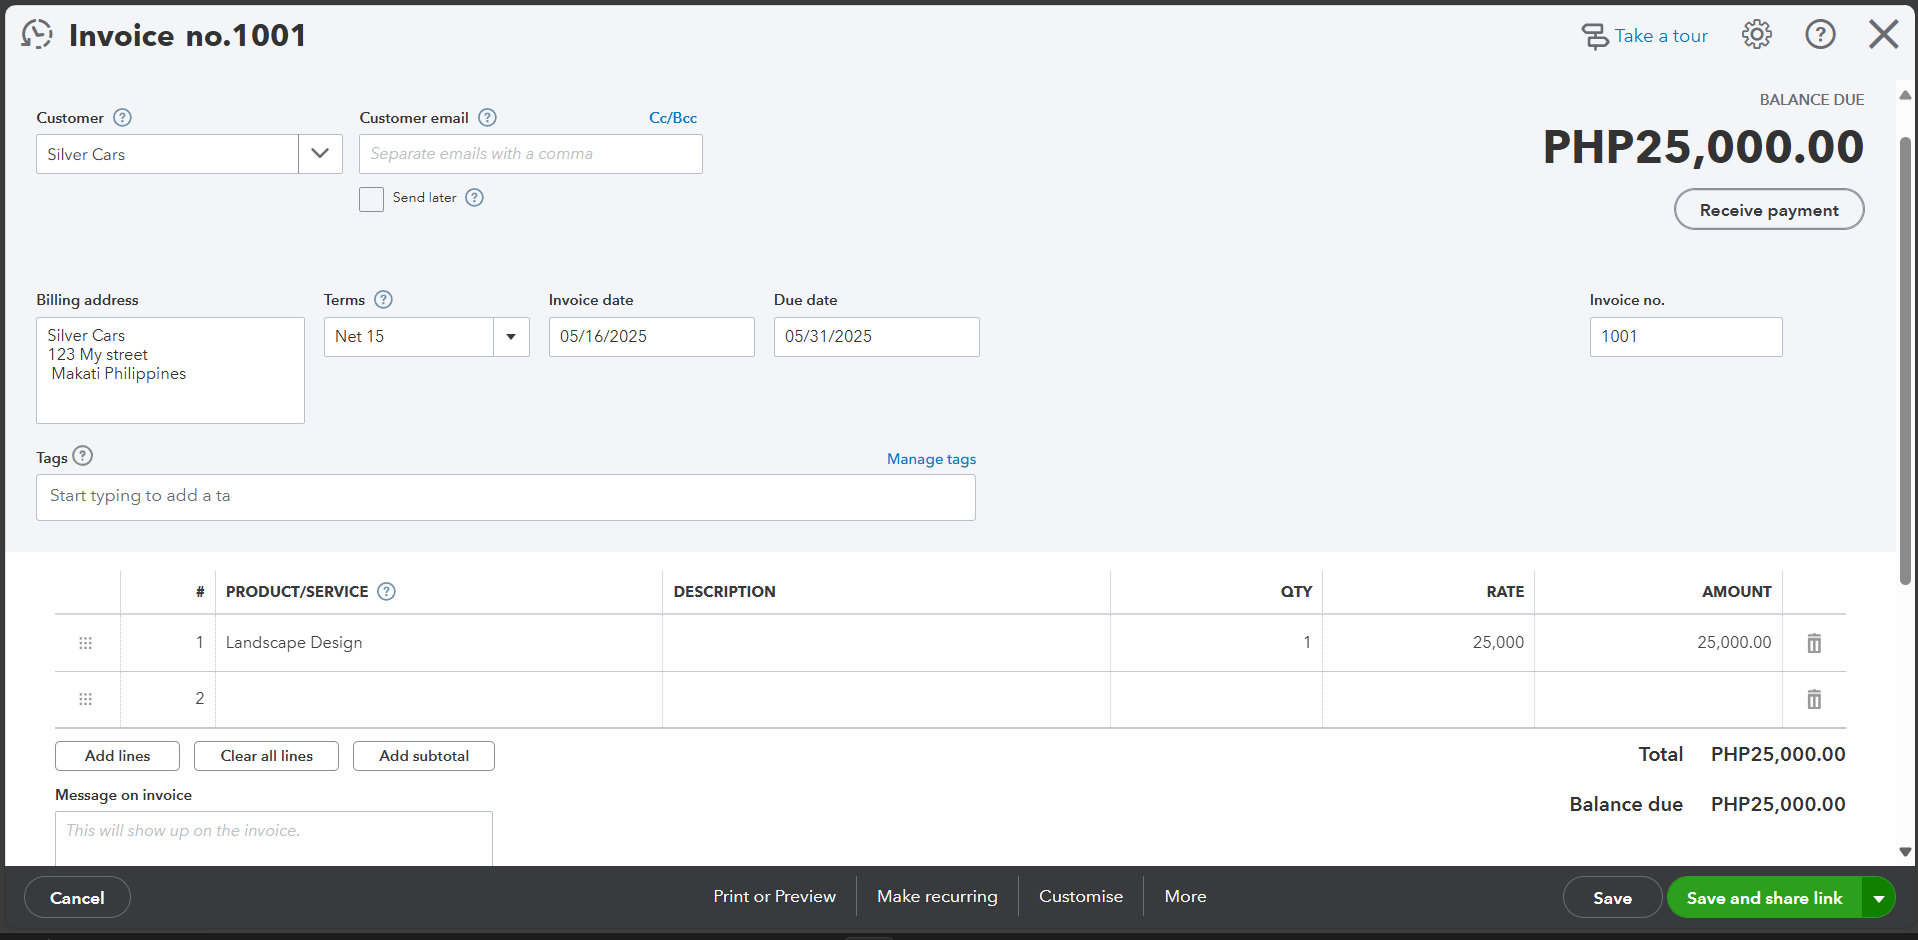Expand the Save and share link arrow
This screenshot has width=1918, height=940.
pos(1879,898)
